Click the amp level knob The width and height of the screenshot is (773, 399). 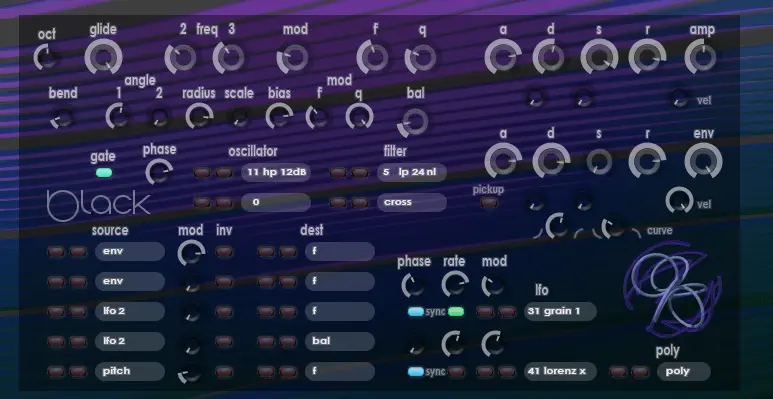pos(702,57)
